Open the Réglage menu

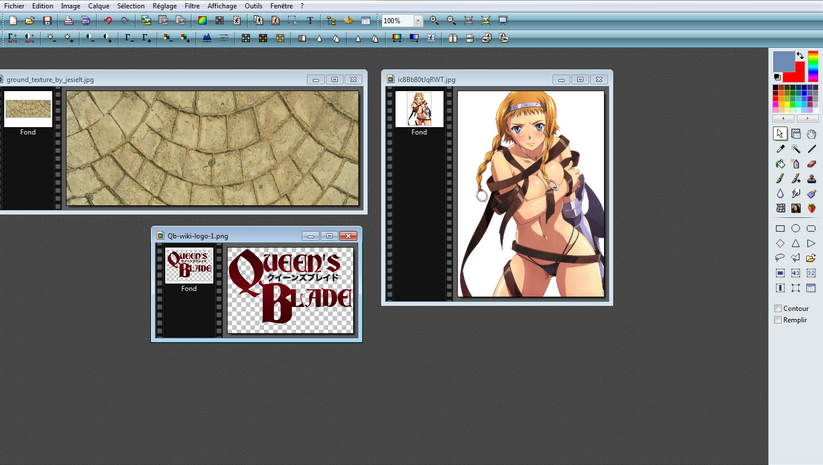pos(165,6)
